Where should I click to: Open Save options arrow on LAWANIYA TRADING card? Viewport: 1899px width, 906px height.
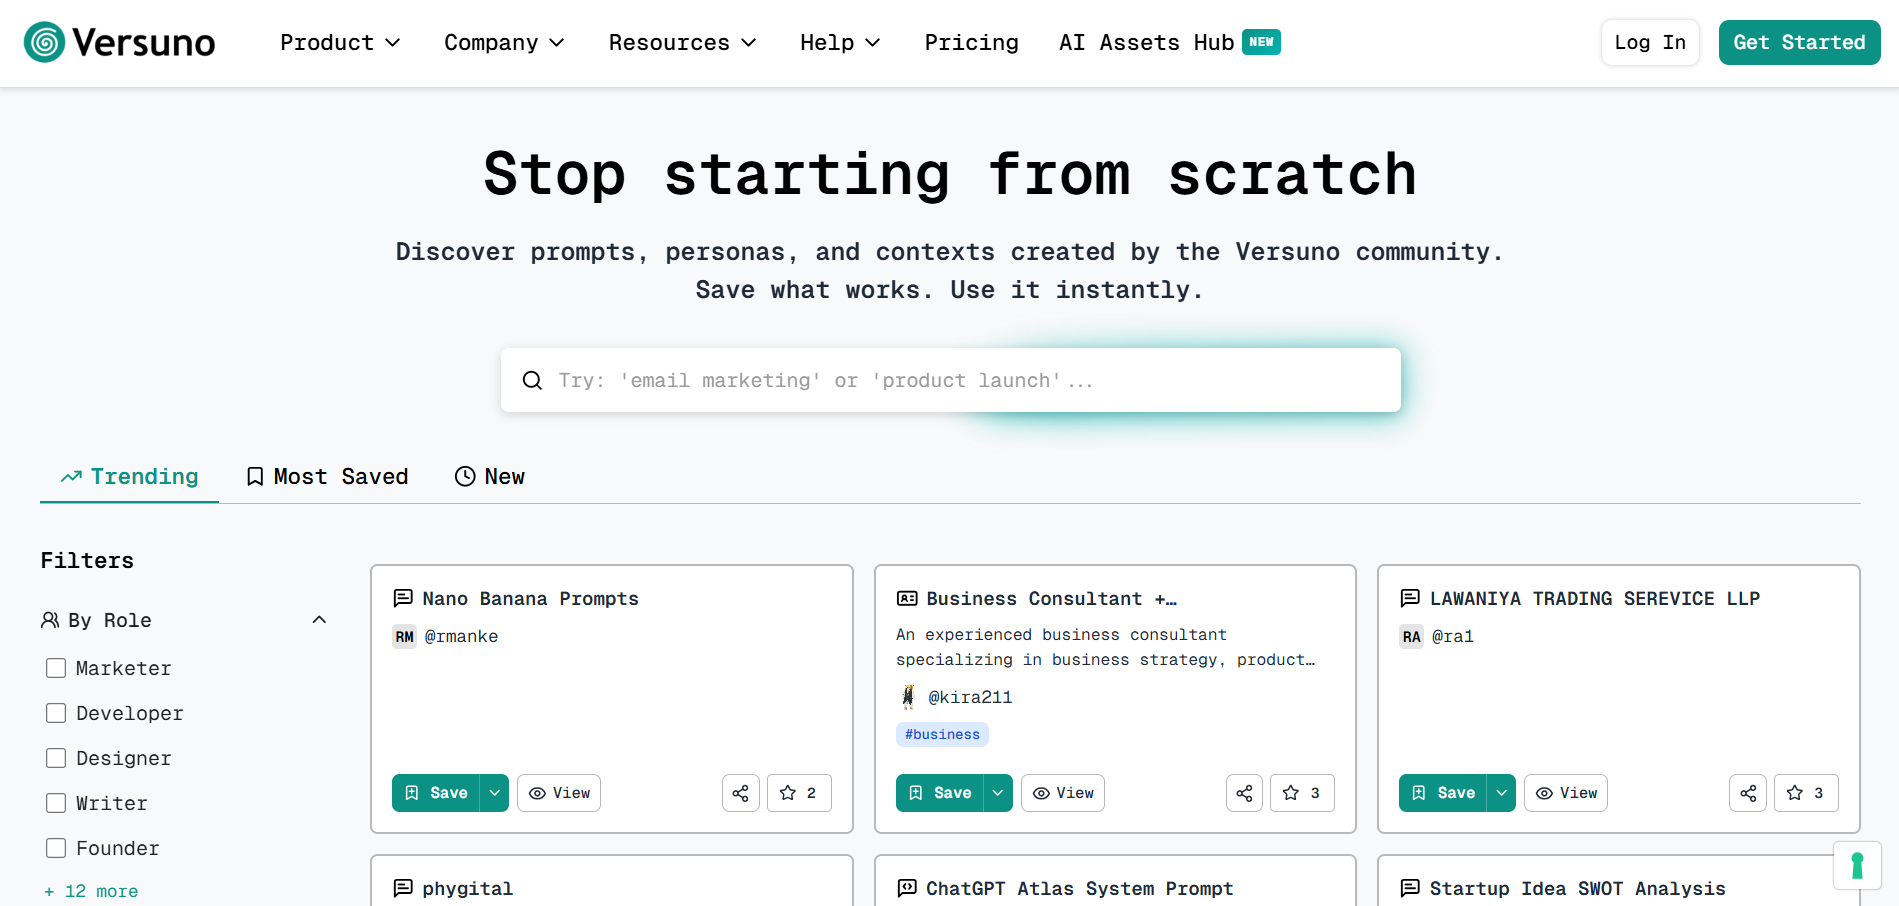[x=1502, y=793]
